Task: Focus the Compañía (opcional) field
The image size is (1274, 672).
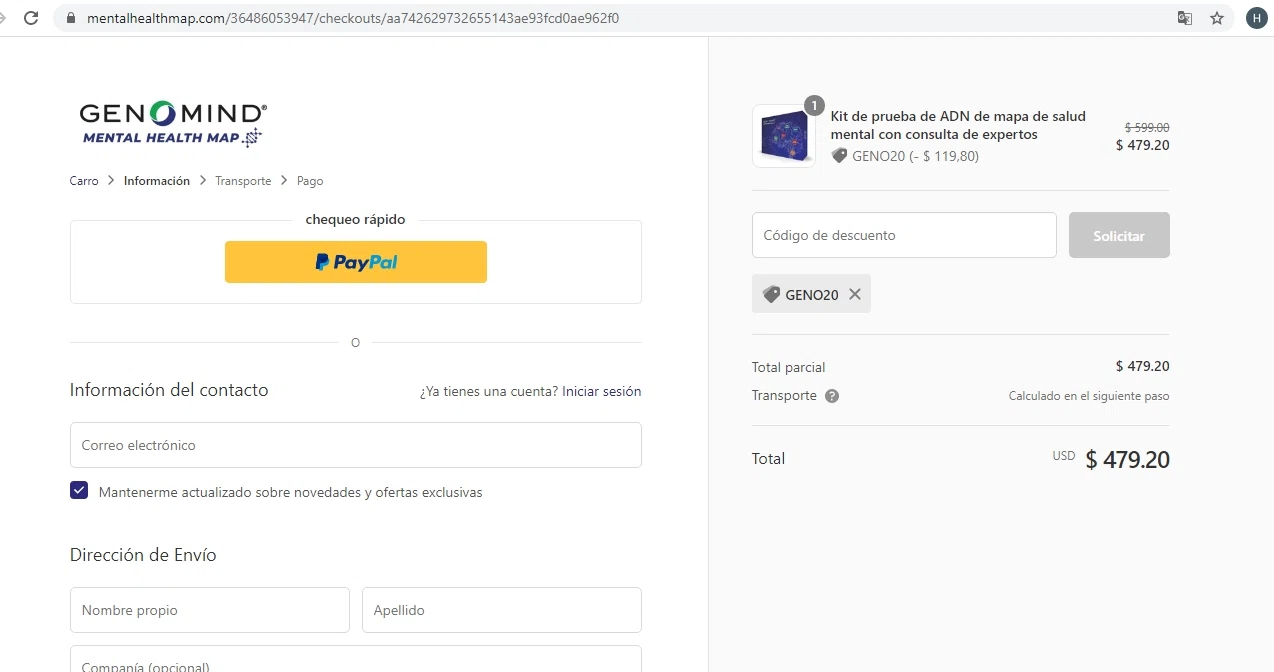Action: pyautogui.click(x=356, y=660)
